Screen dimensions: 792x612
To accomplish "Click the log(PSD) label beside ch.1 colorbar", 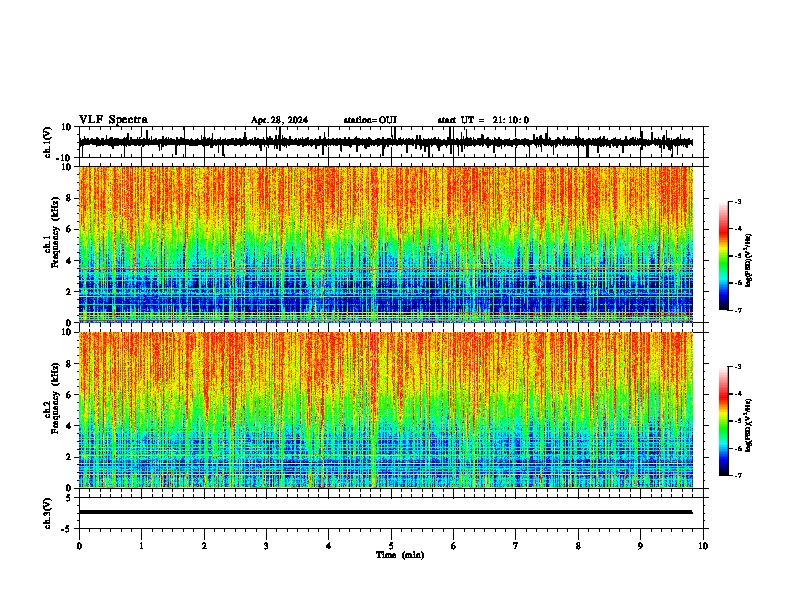I will pos(749,260).
